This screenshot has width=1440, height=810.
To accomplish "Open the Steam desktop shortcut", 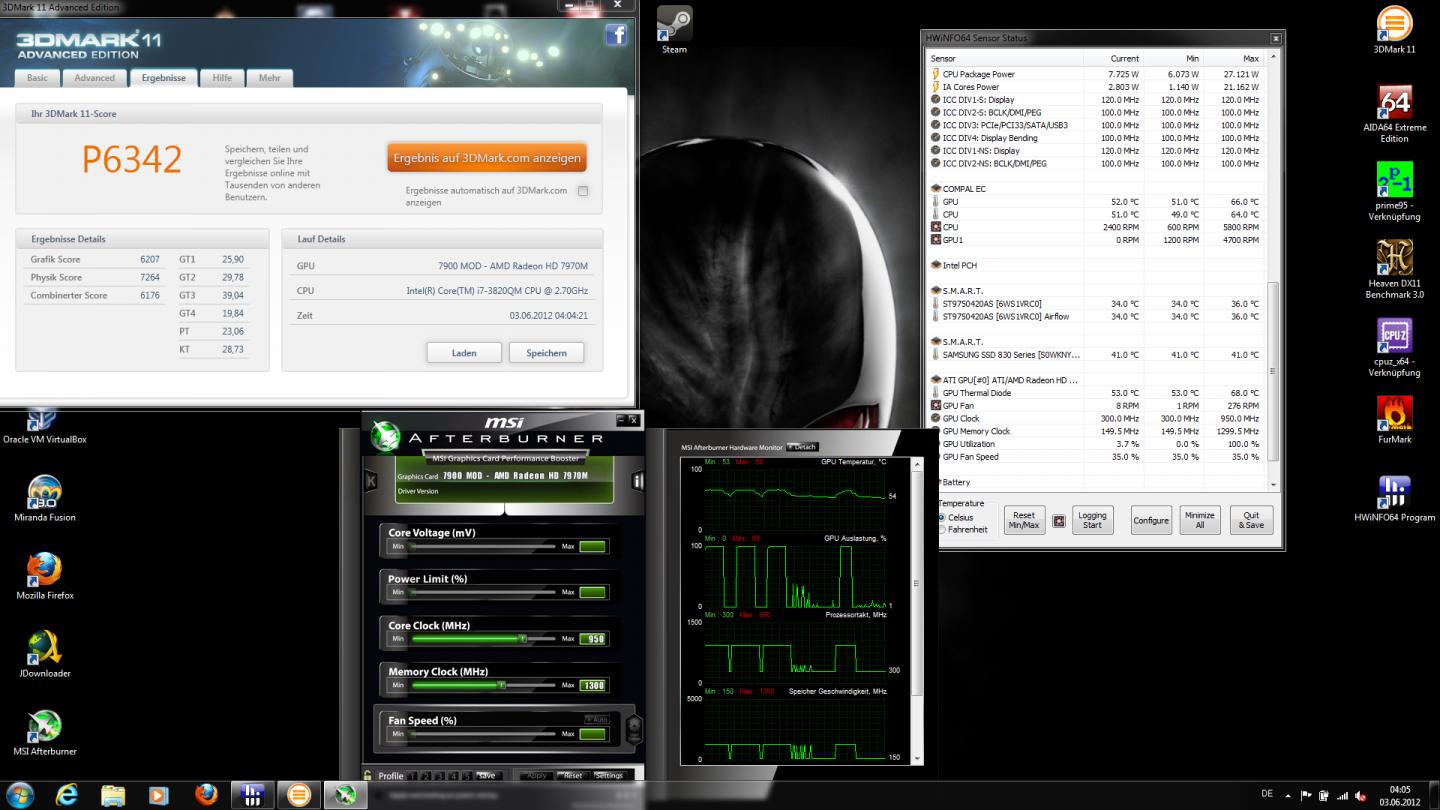I will pyautogui.click(x=675, y=30).
